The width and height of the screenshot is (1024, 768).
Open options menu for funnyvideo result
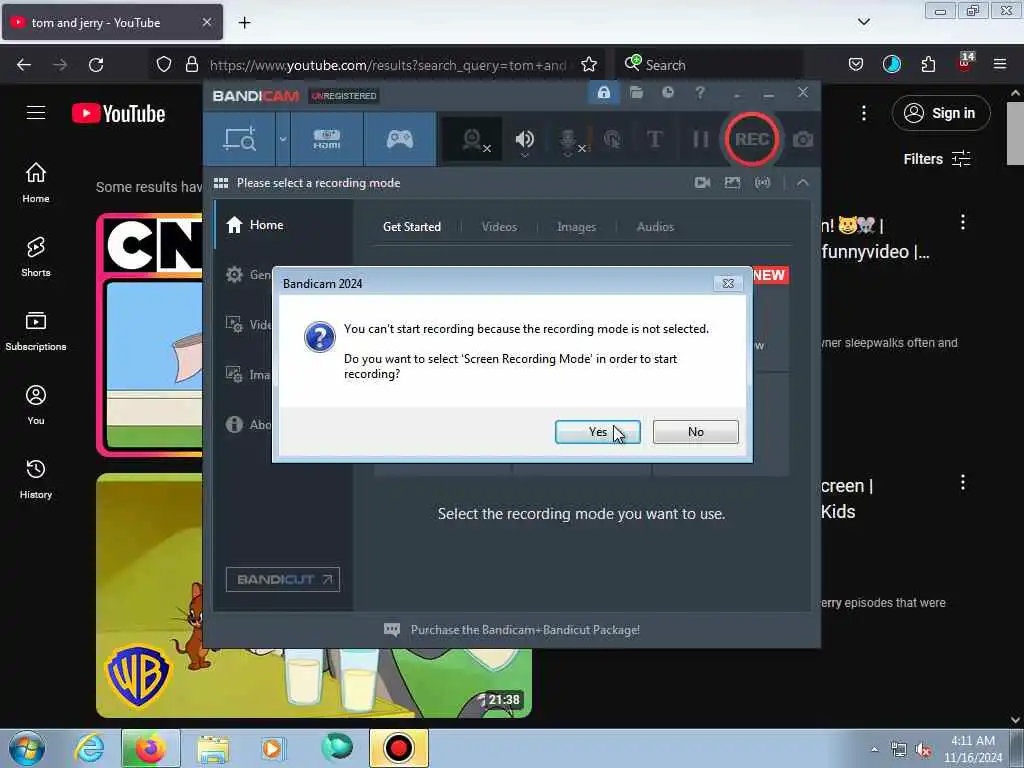[x=963, y=222]
